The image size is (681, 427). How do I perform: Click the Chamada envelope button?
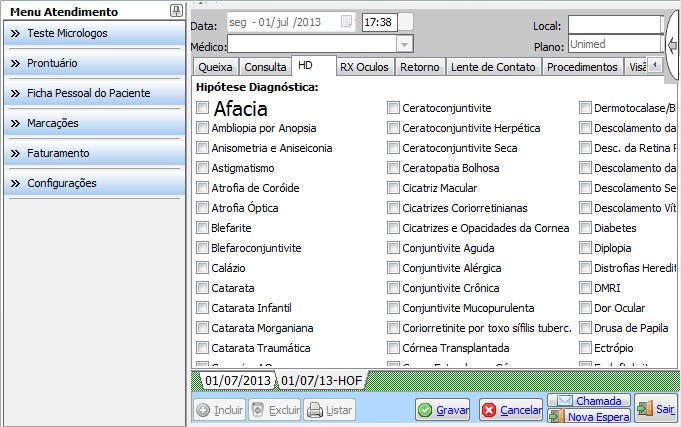pos(587,400)
